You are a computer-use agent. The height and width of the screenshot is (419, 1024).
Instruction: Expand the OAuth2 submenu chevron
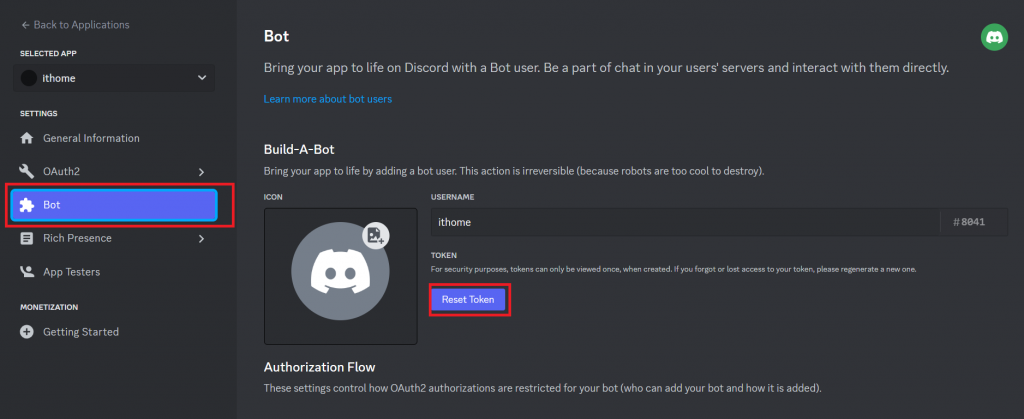point(201,172)
